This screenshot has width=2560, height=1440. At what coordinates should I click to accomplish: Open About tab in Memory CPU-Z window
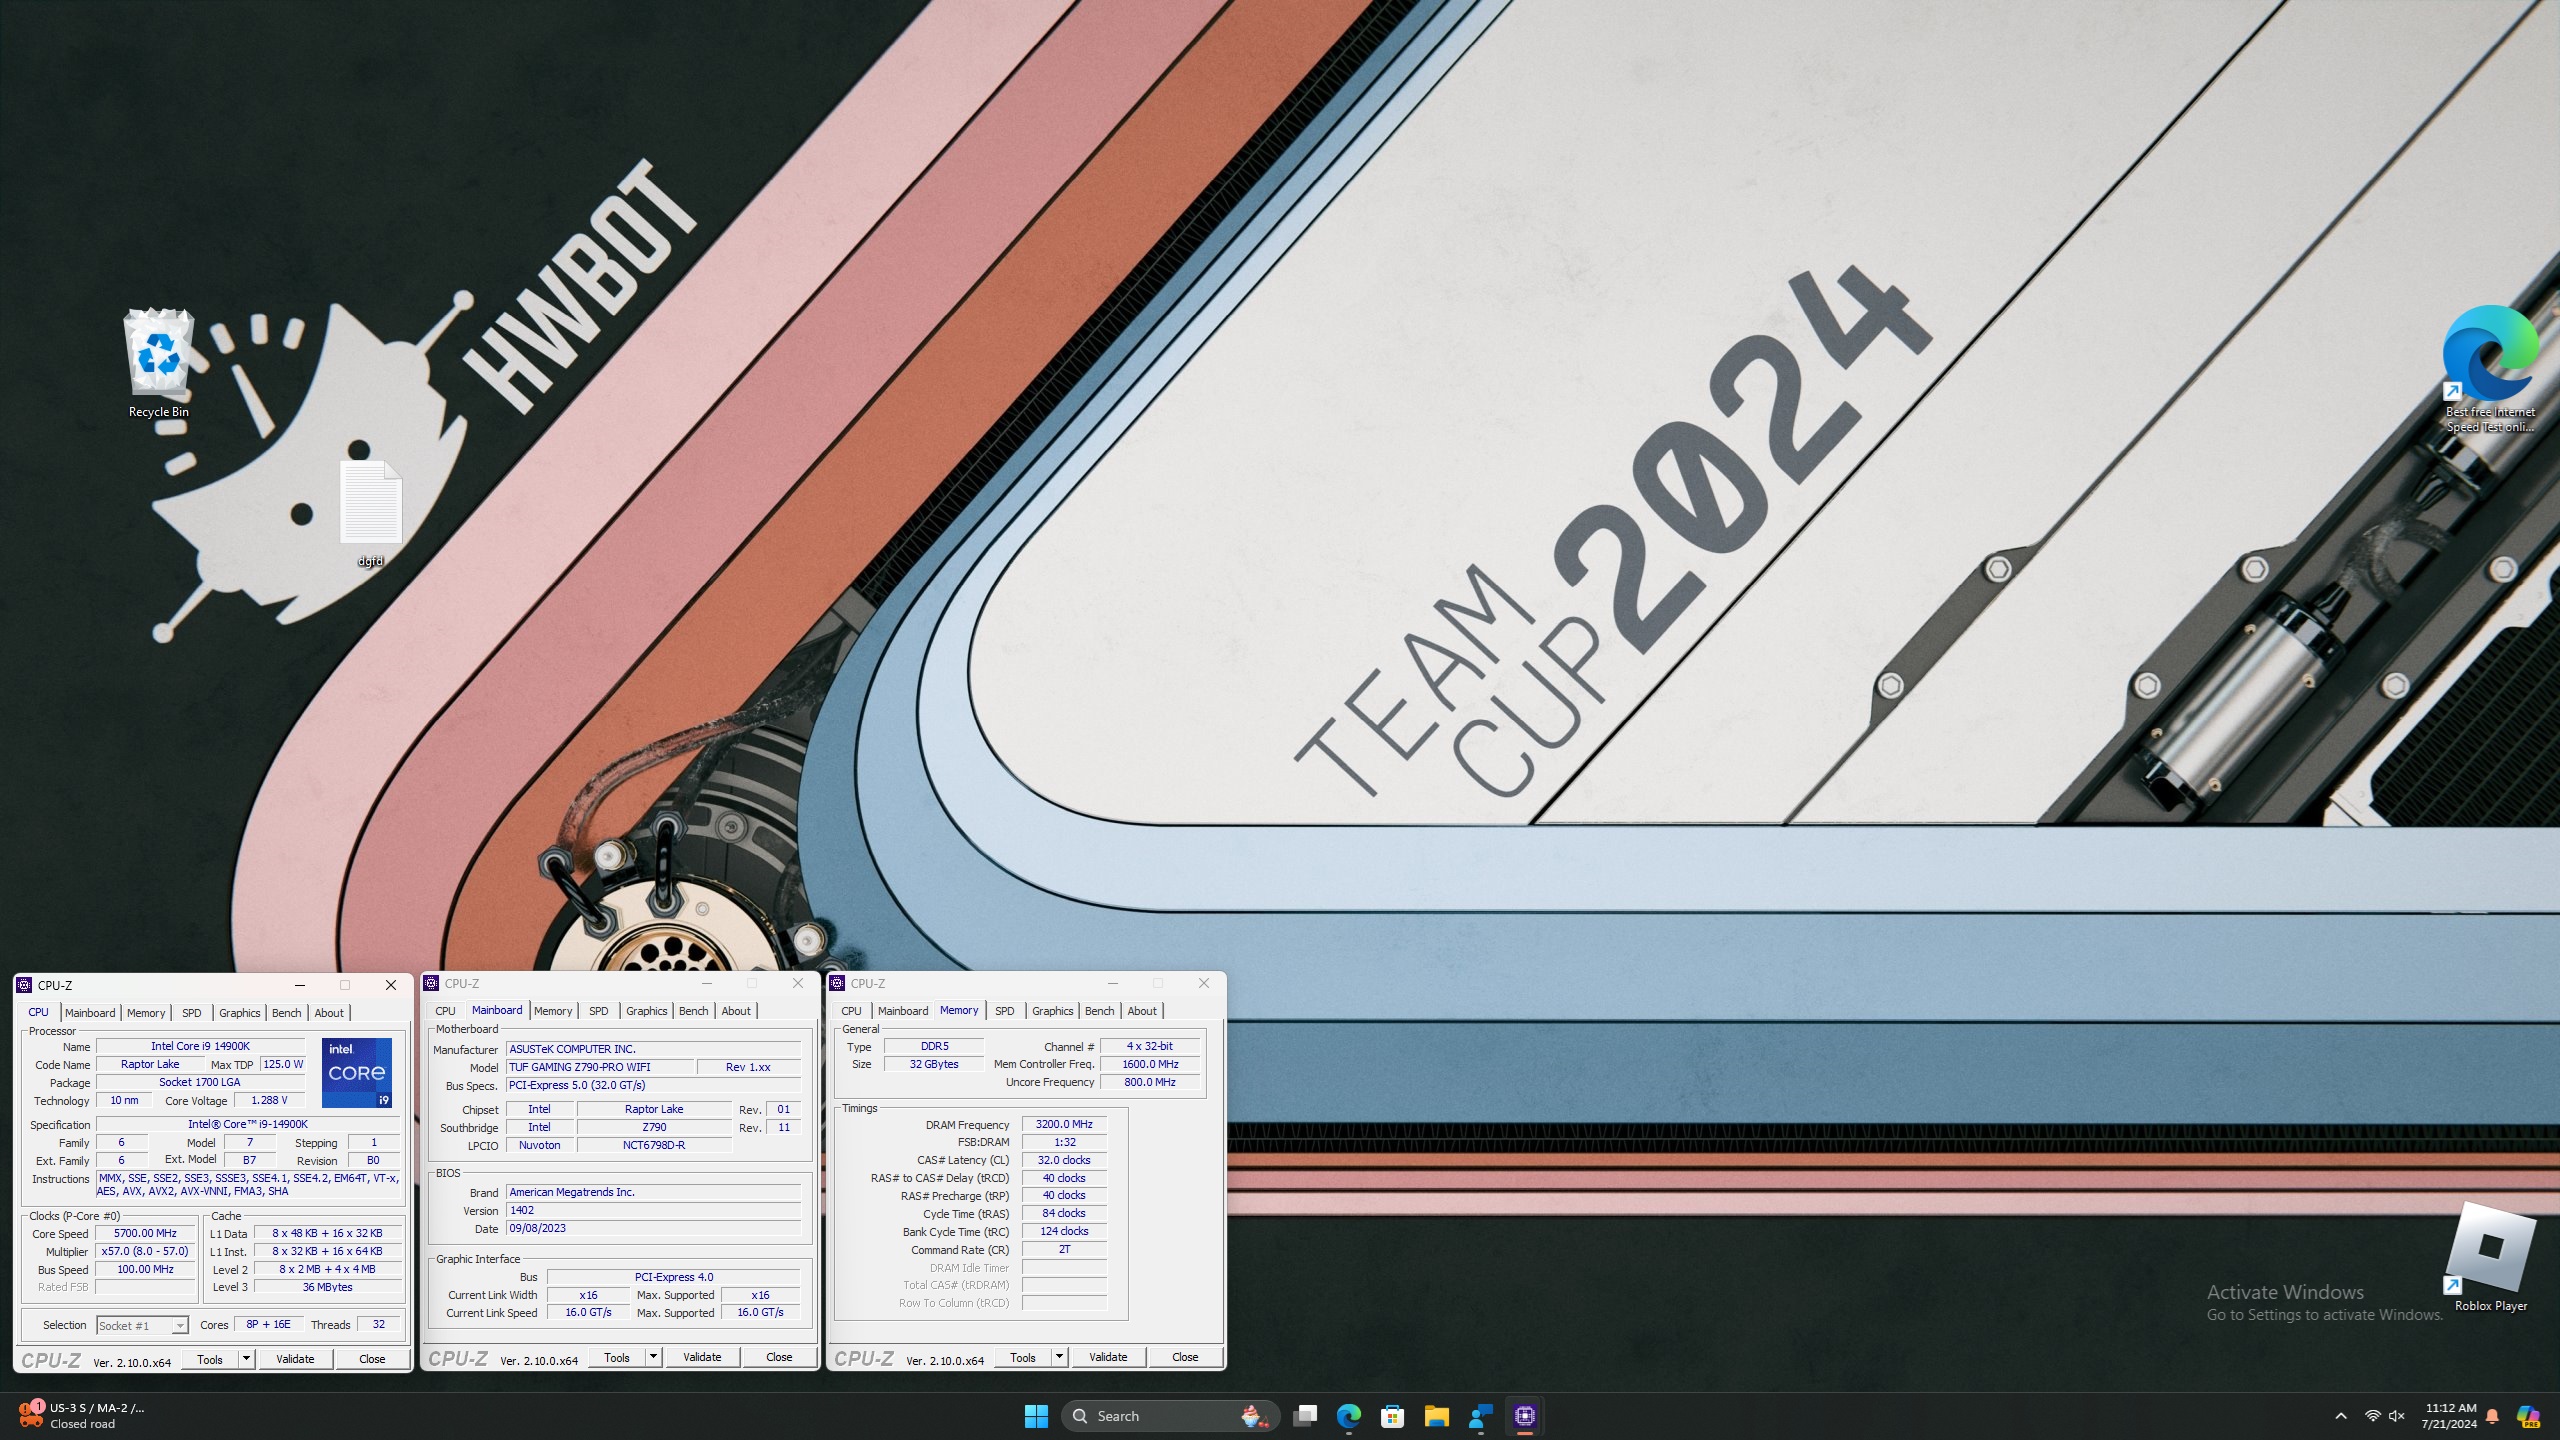pyautogui.click(x=1142, y=1011)
